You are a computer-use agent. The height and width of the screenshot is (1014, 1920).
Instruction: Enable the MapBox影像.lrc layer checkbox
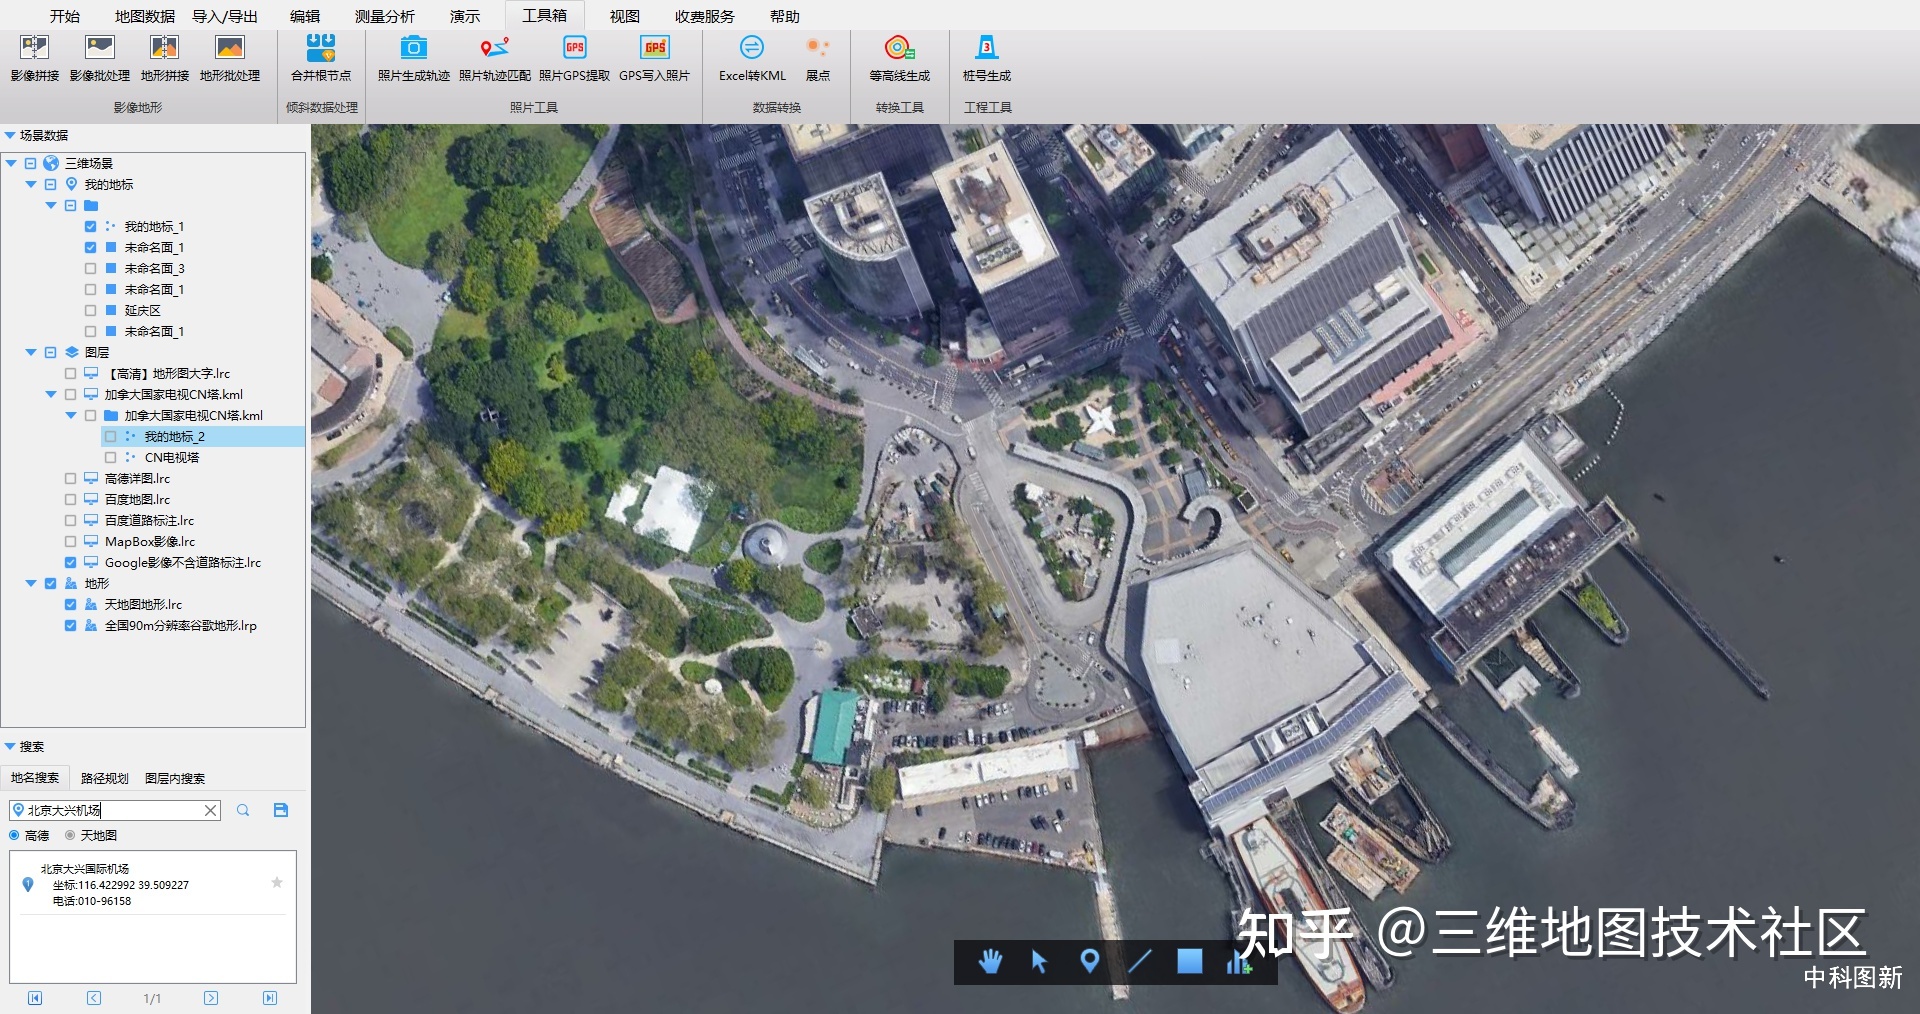click(71, 542)
